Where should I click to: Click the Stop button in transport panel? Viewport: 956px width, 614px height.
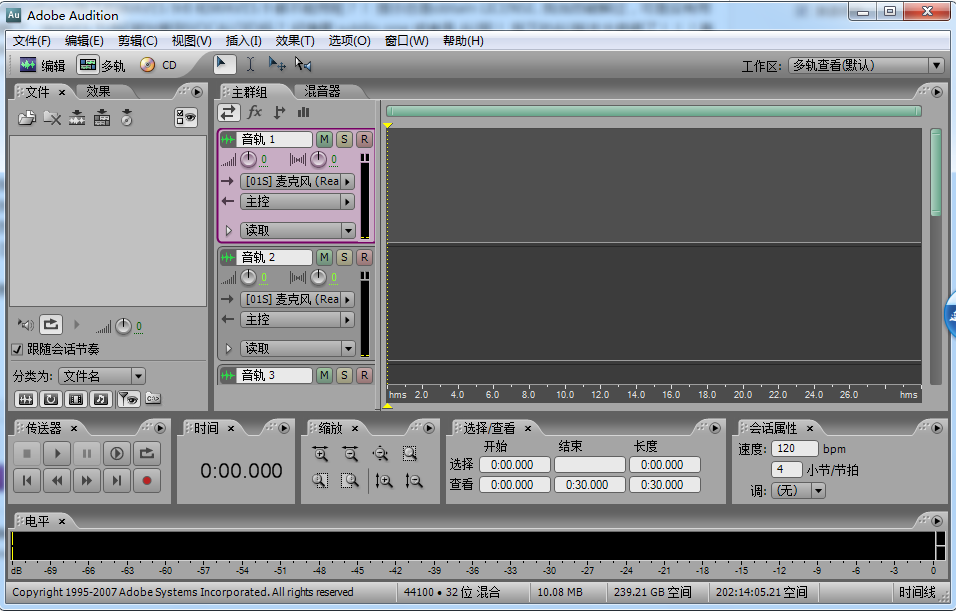27,454
